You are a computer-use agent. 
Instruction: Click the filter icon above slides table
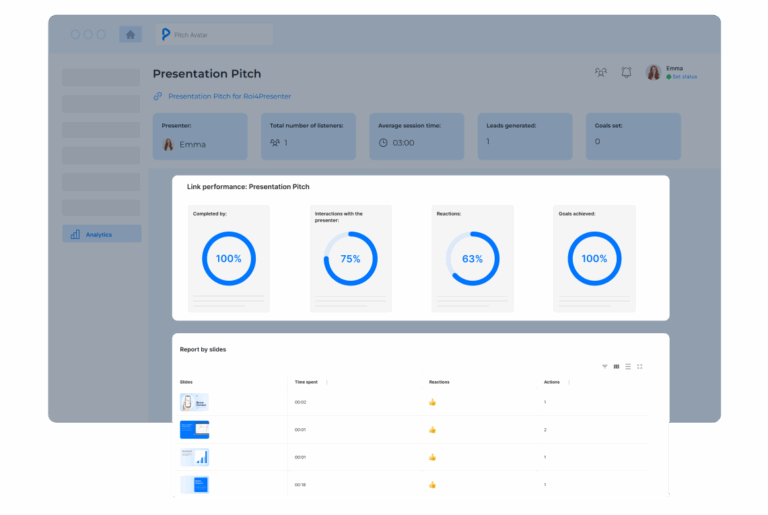[604, 367]
